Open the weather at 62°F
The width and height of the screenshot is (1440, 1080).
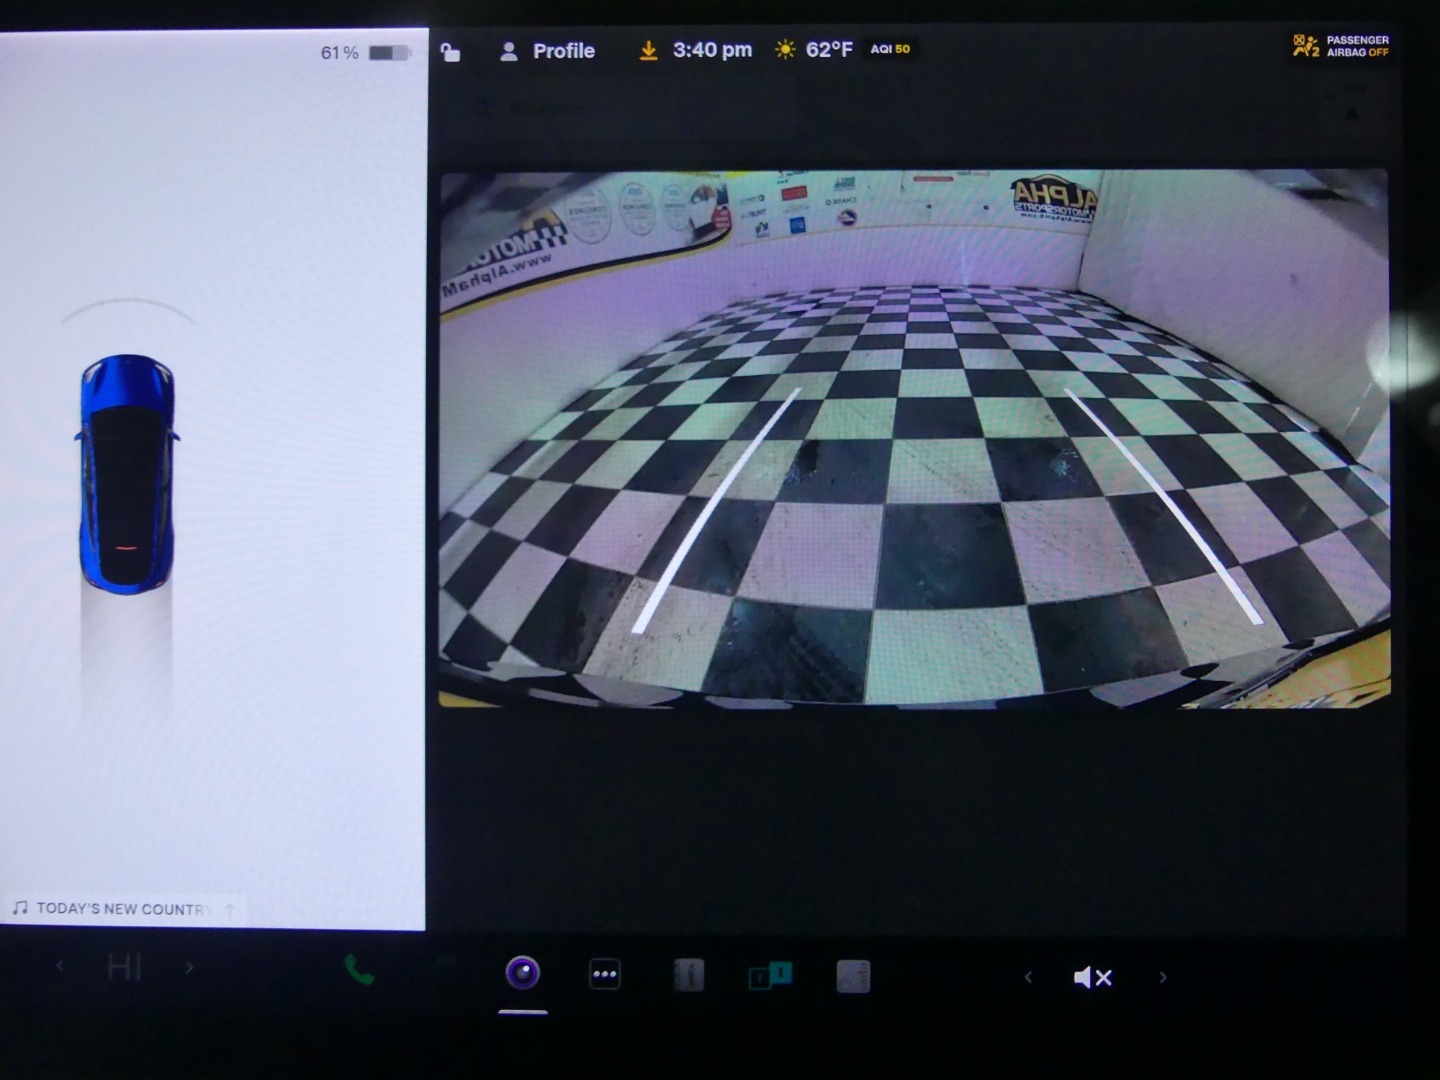[x=815, y=49]
